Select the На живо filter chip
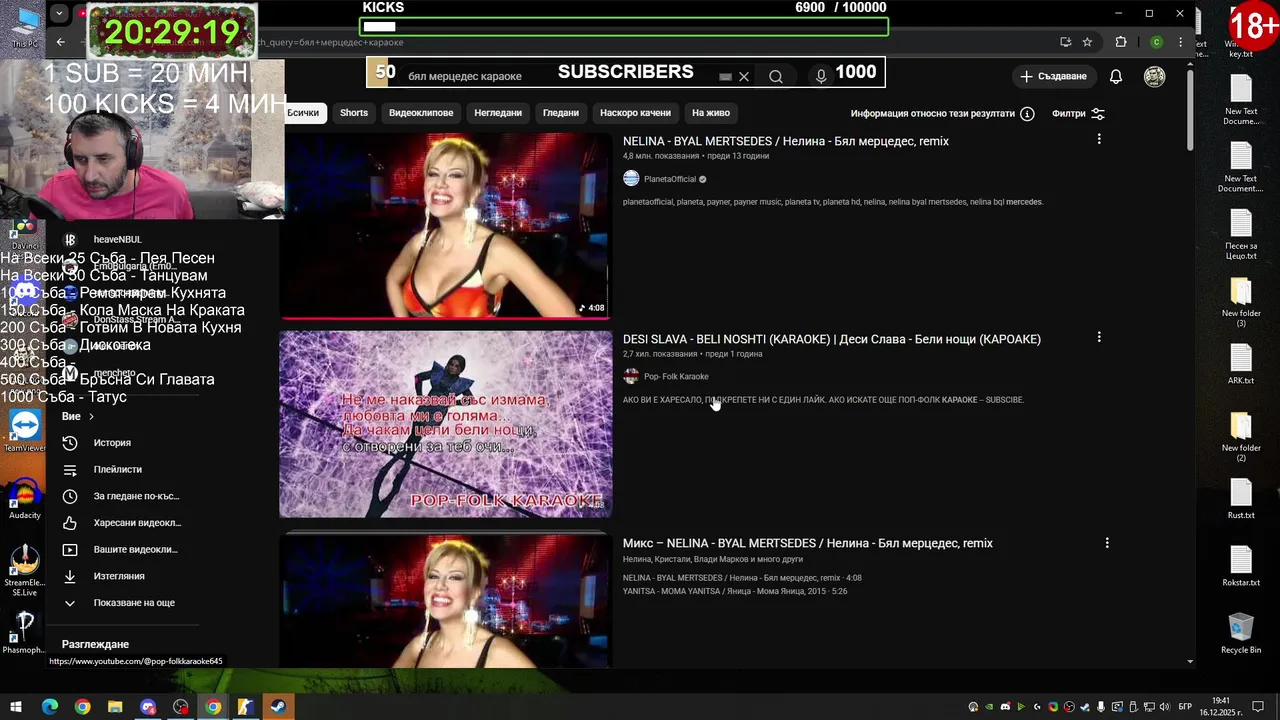 (711, 113)
